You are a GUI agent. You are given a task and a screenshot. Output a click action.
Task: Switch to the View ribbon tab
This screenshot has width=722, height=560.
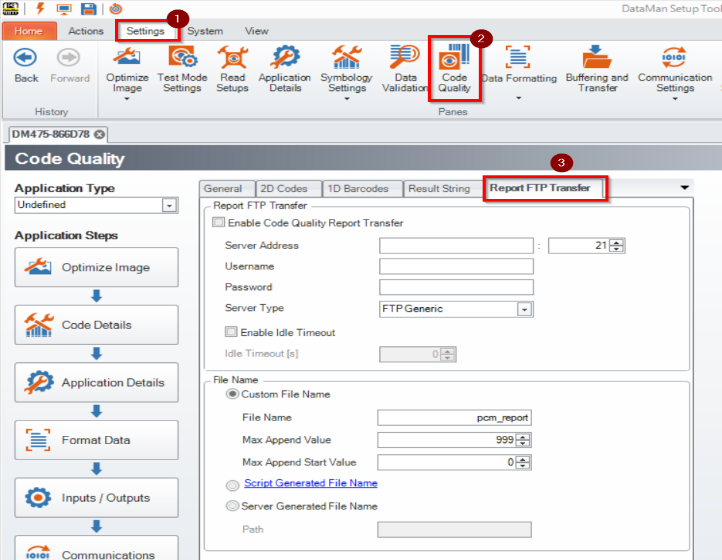(256, 31)
